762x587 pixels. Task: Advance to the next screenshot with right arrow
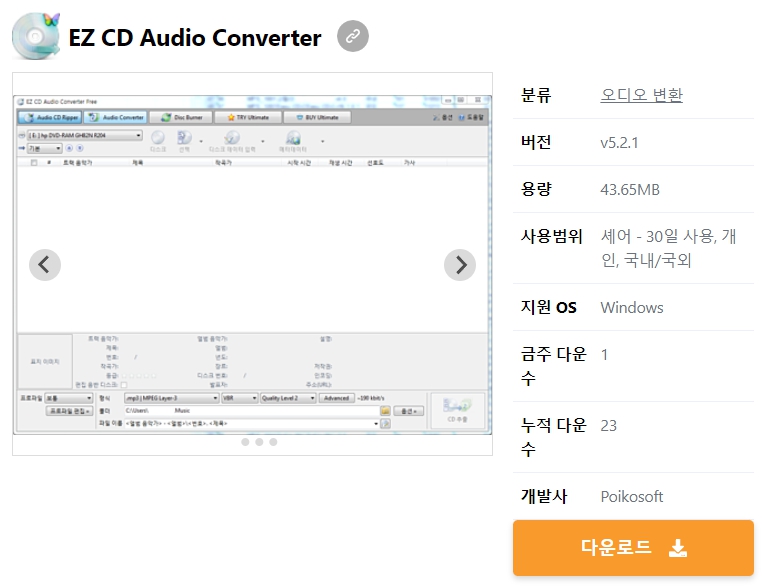tap(460, 265)
